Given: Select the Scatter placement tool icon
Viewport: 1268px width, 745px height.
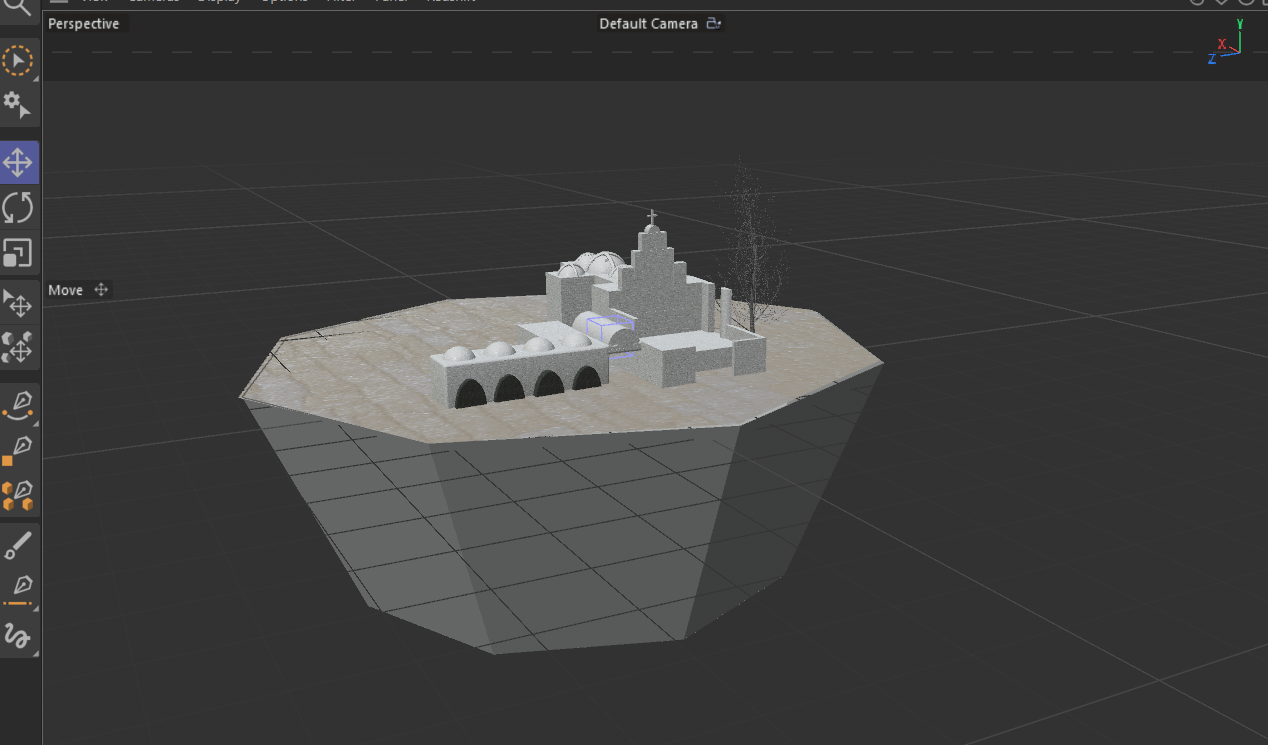Looking at the screenshot, I should (x=18, y=347).
